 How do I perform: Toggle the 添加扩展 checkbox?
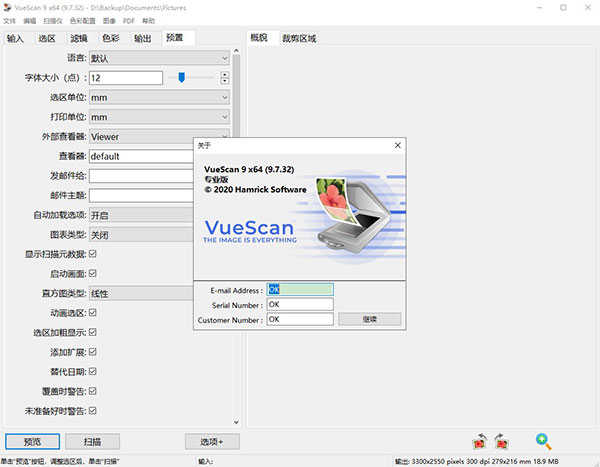coord(93,352)
